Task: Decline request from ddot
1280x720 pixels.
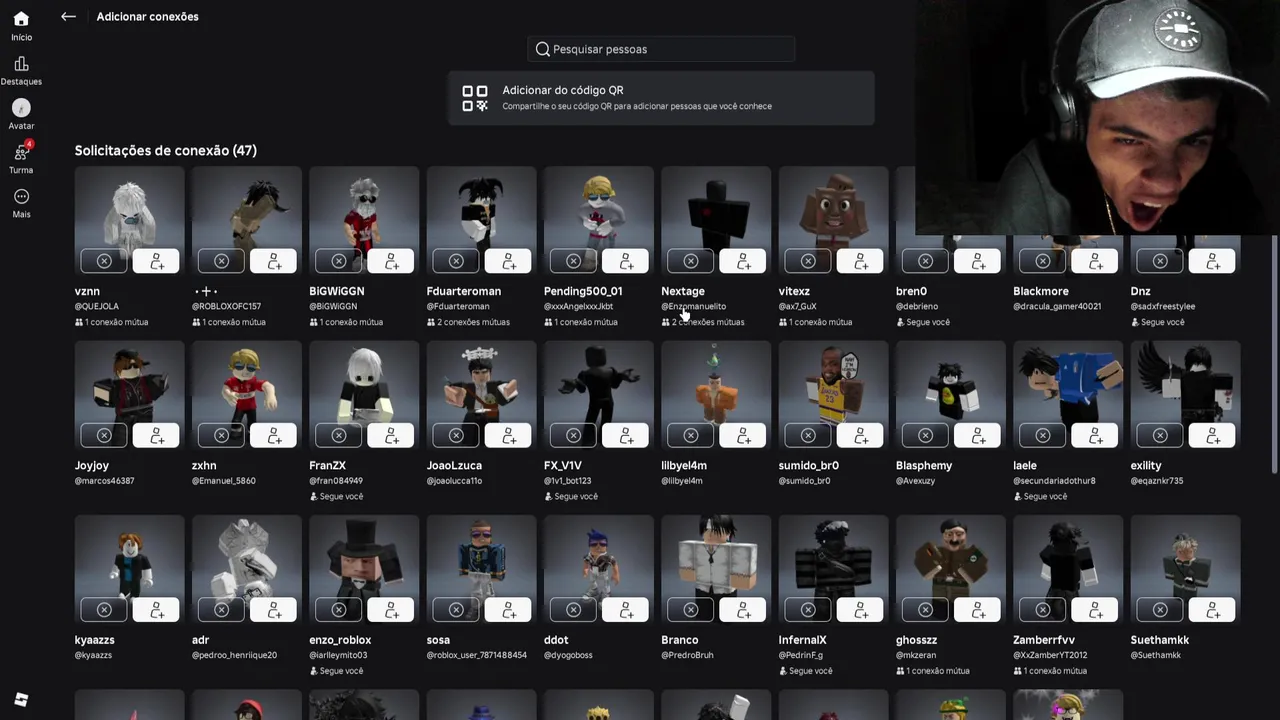Action: [x=573, y=609]
